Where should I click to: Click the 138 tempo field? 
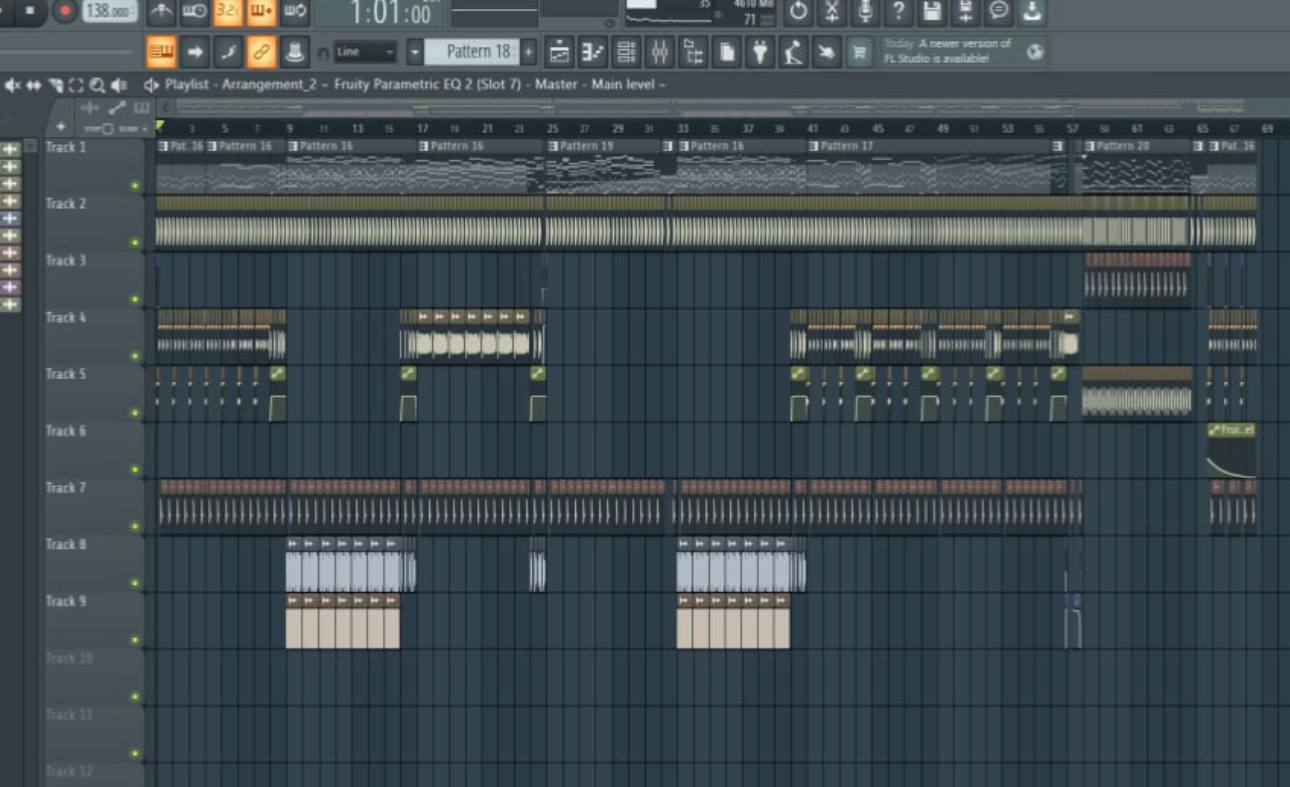pyautogui.click(x=110, y=11)
